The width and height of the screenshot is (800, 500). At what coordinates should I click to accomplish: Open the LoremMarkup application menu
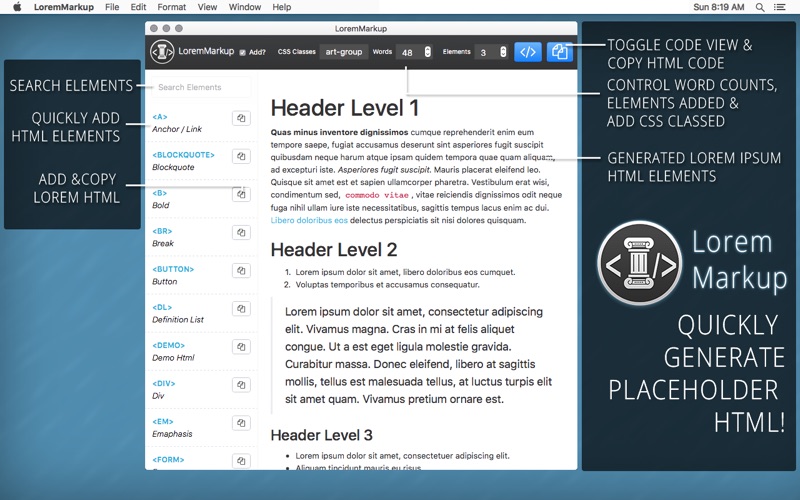pyautogui.click(x=64, y=7)
